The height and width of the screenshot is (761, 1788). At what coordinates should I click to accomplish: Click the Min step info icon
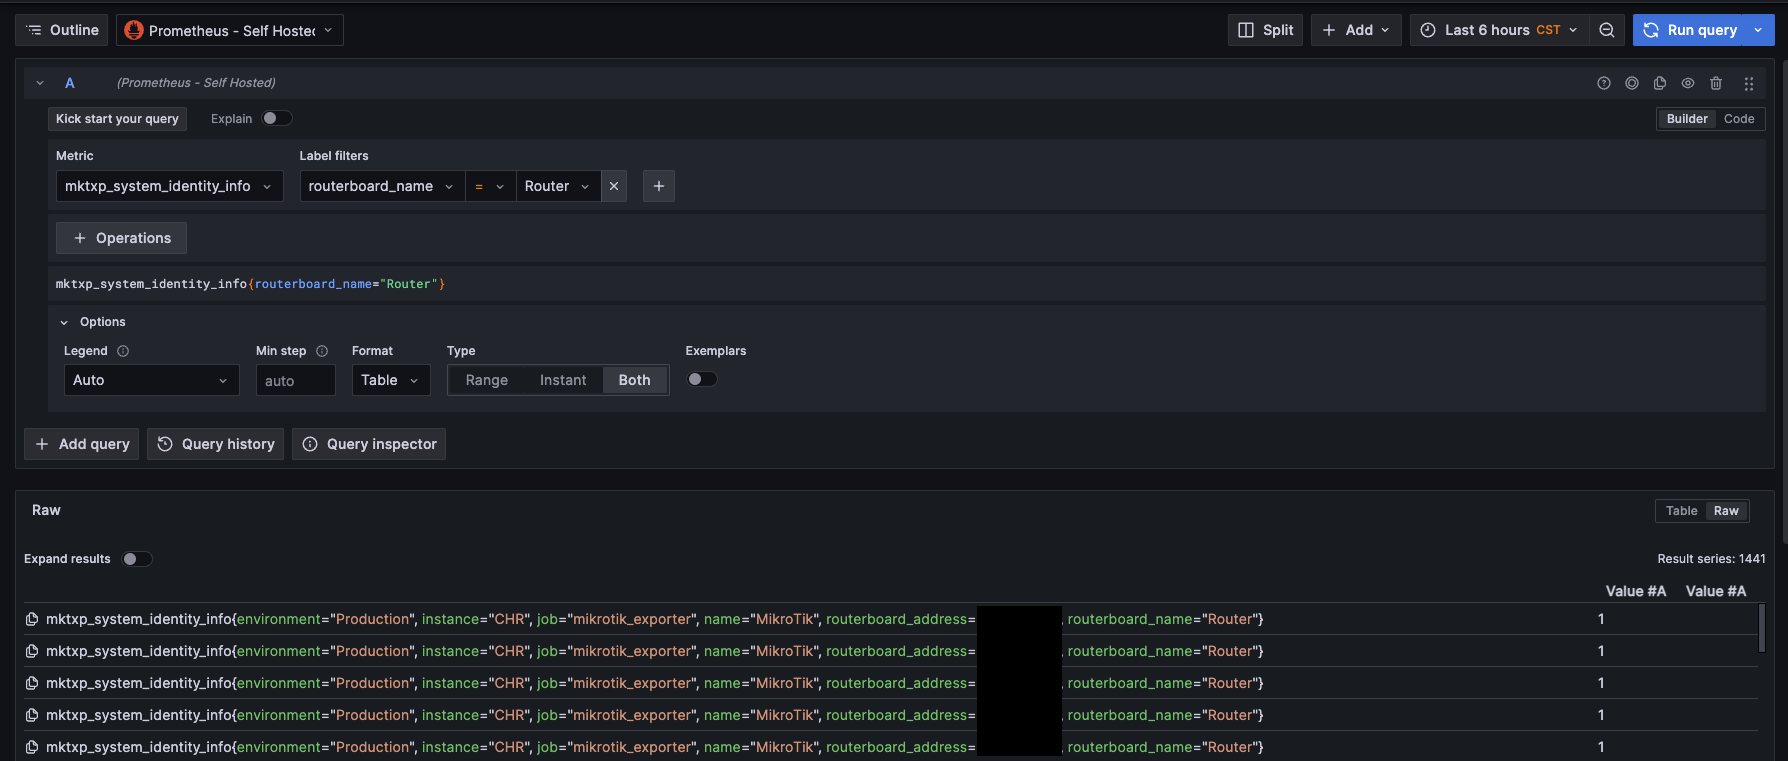[322, 351]
